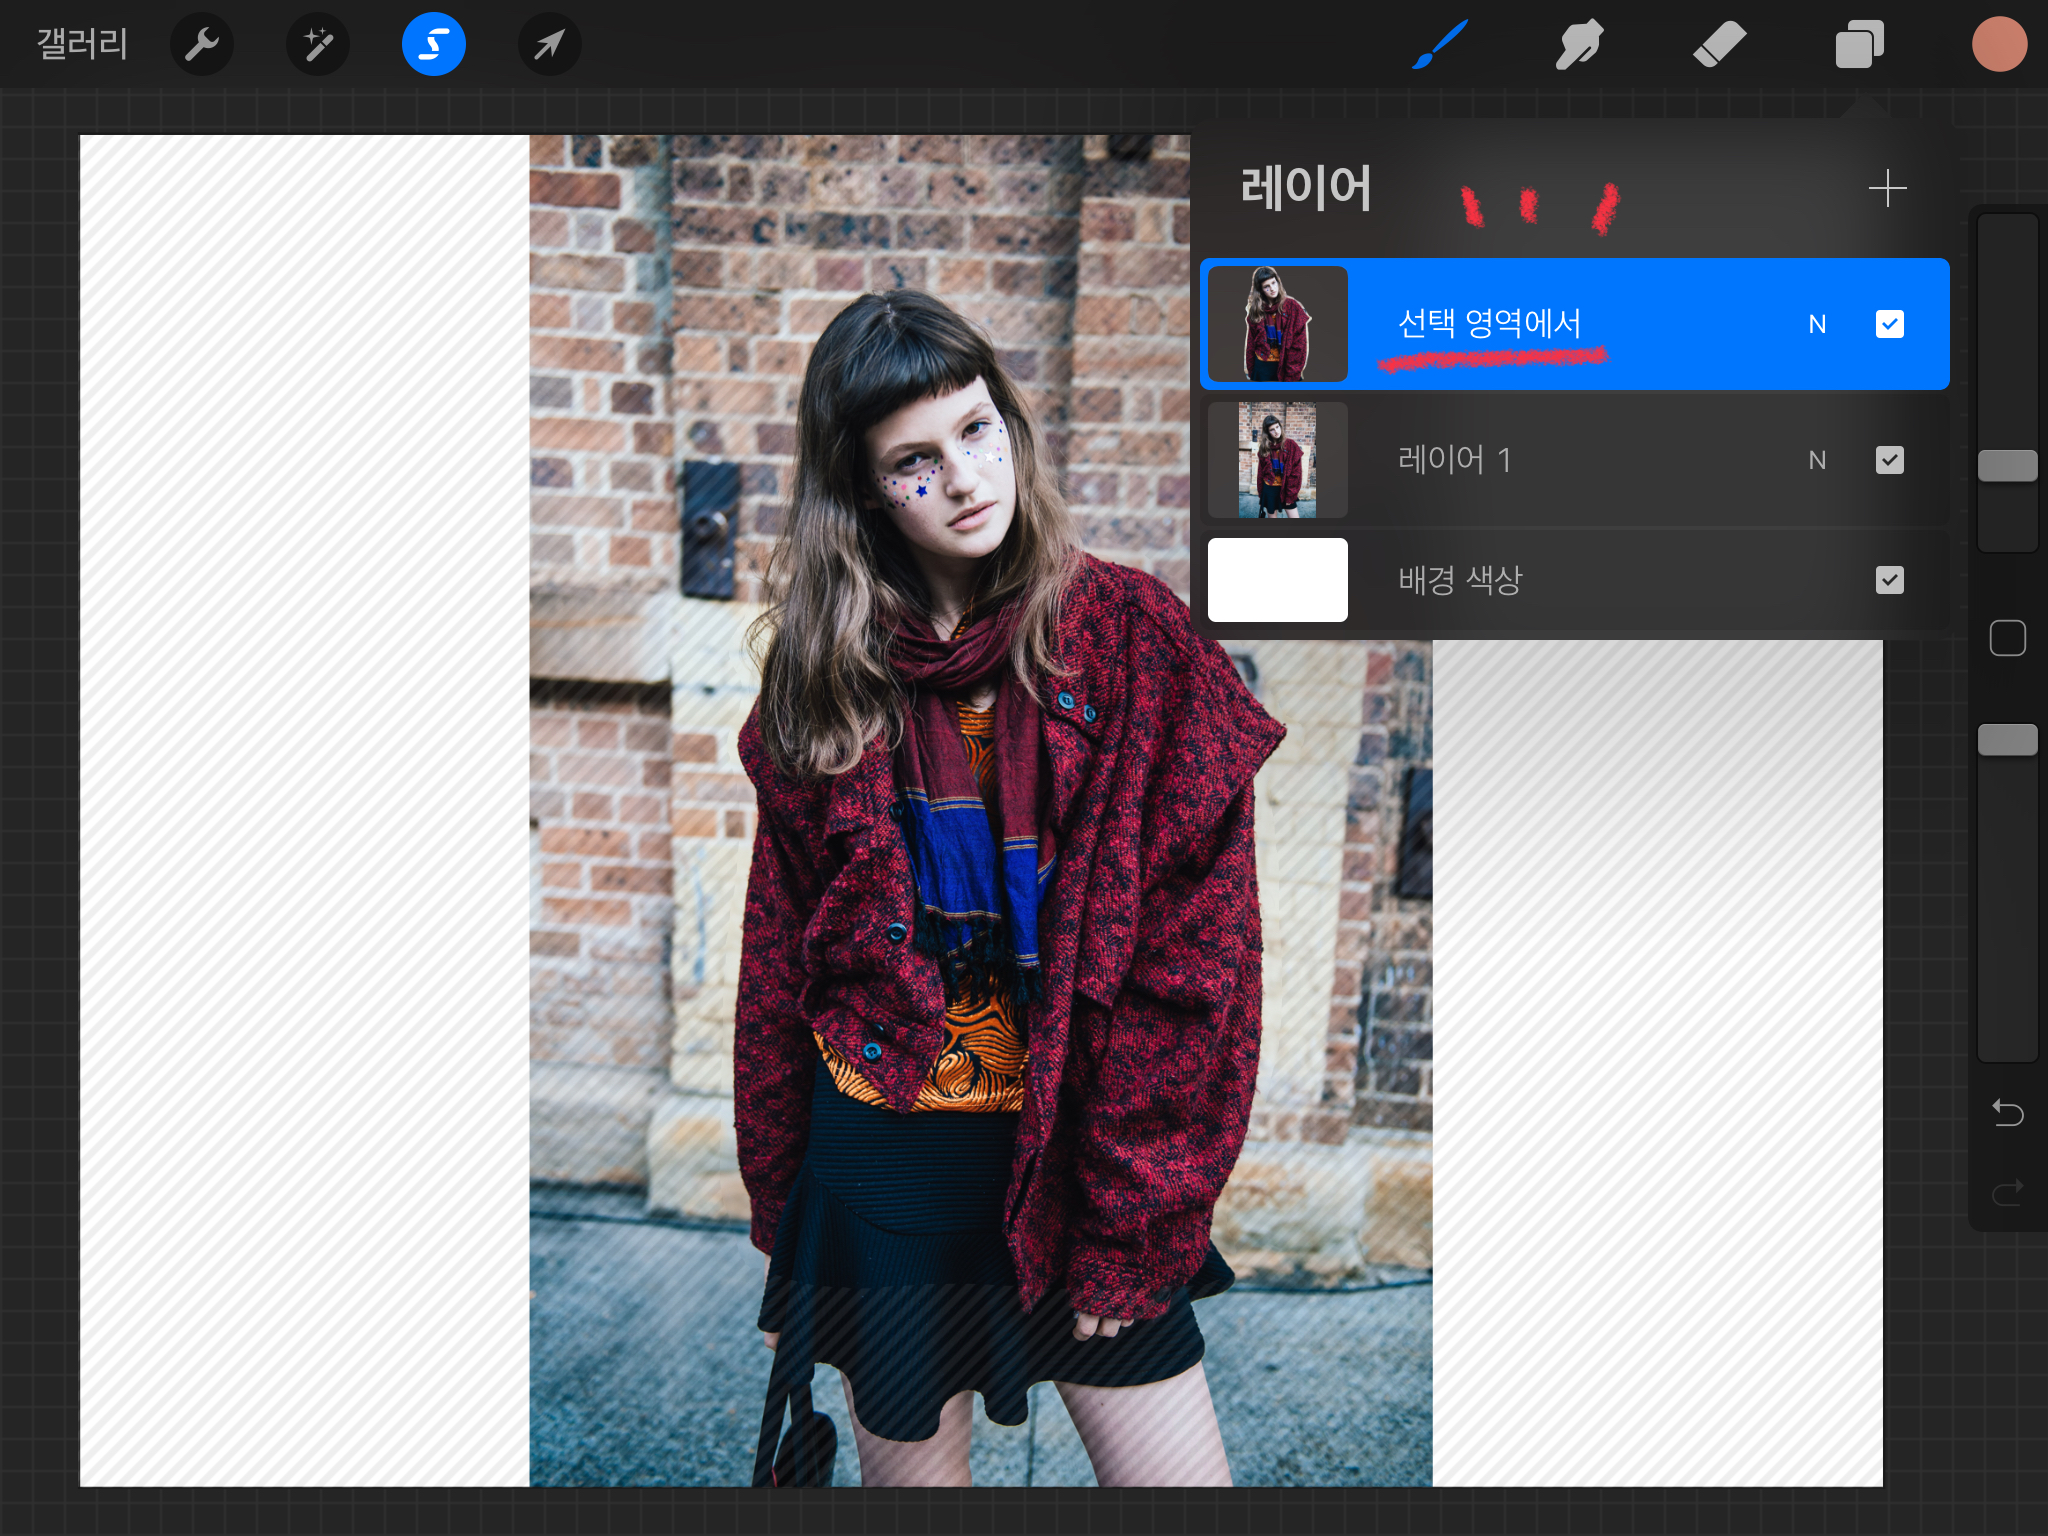Close the Layers panel icon
The image size is (2048, 1536).
1859,45
